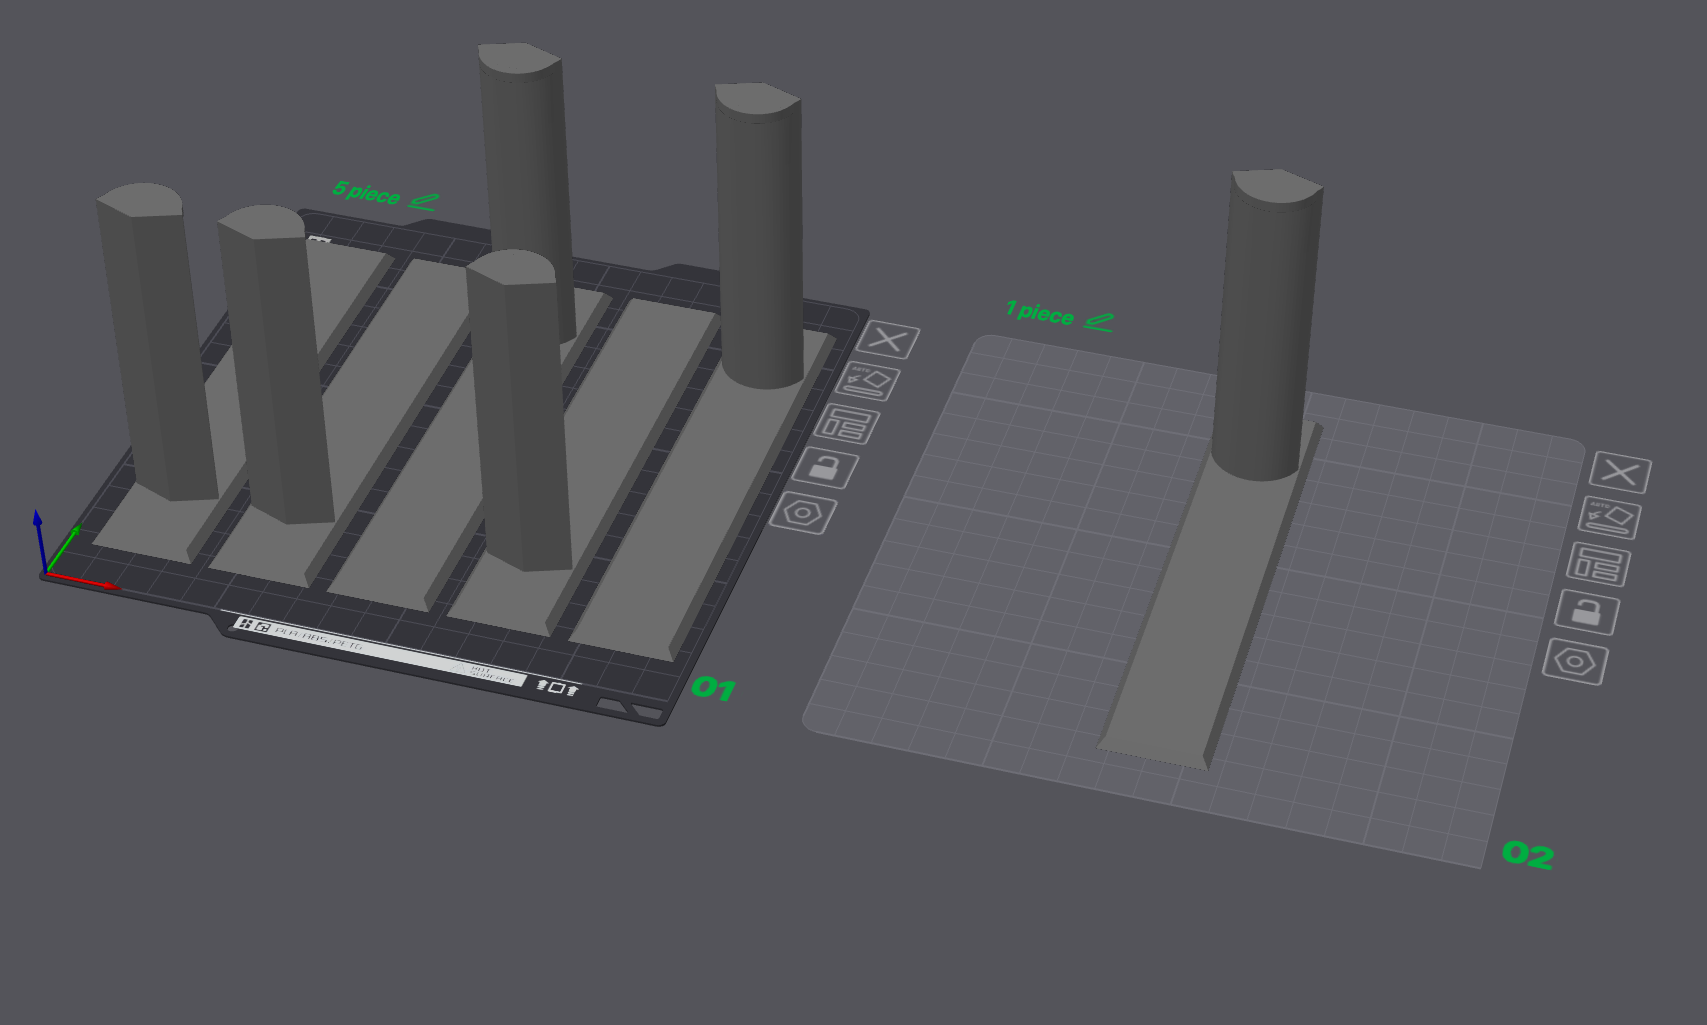The image size is (1707, 1025).
Task: Open plate 02 settings hexagon icon
Action: click(1575, 662)
